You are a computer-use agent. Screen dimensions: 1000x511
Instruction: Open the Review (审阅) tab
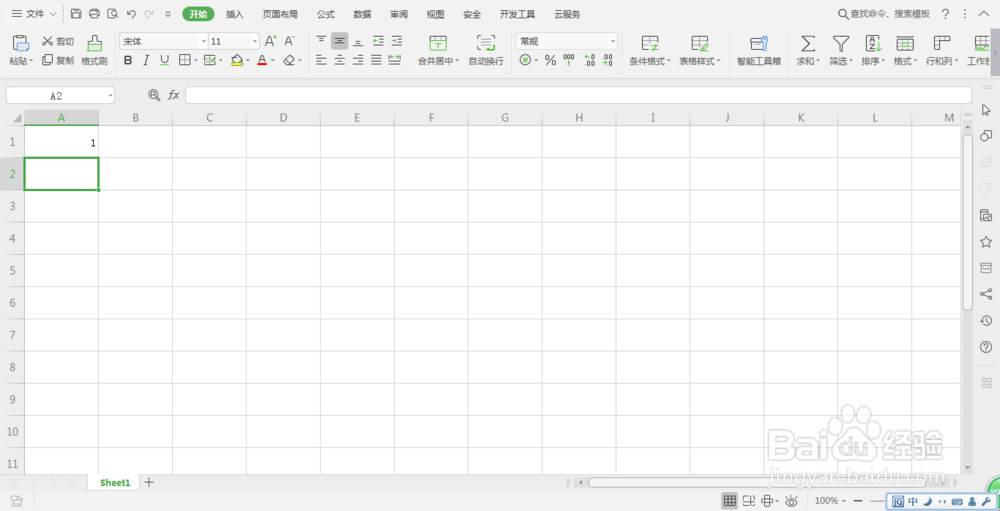(x=399, y=14)
